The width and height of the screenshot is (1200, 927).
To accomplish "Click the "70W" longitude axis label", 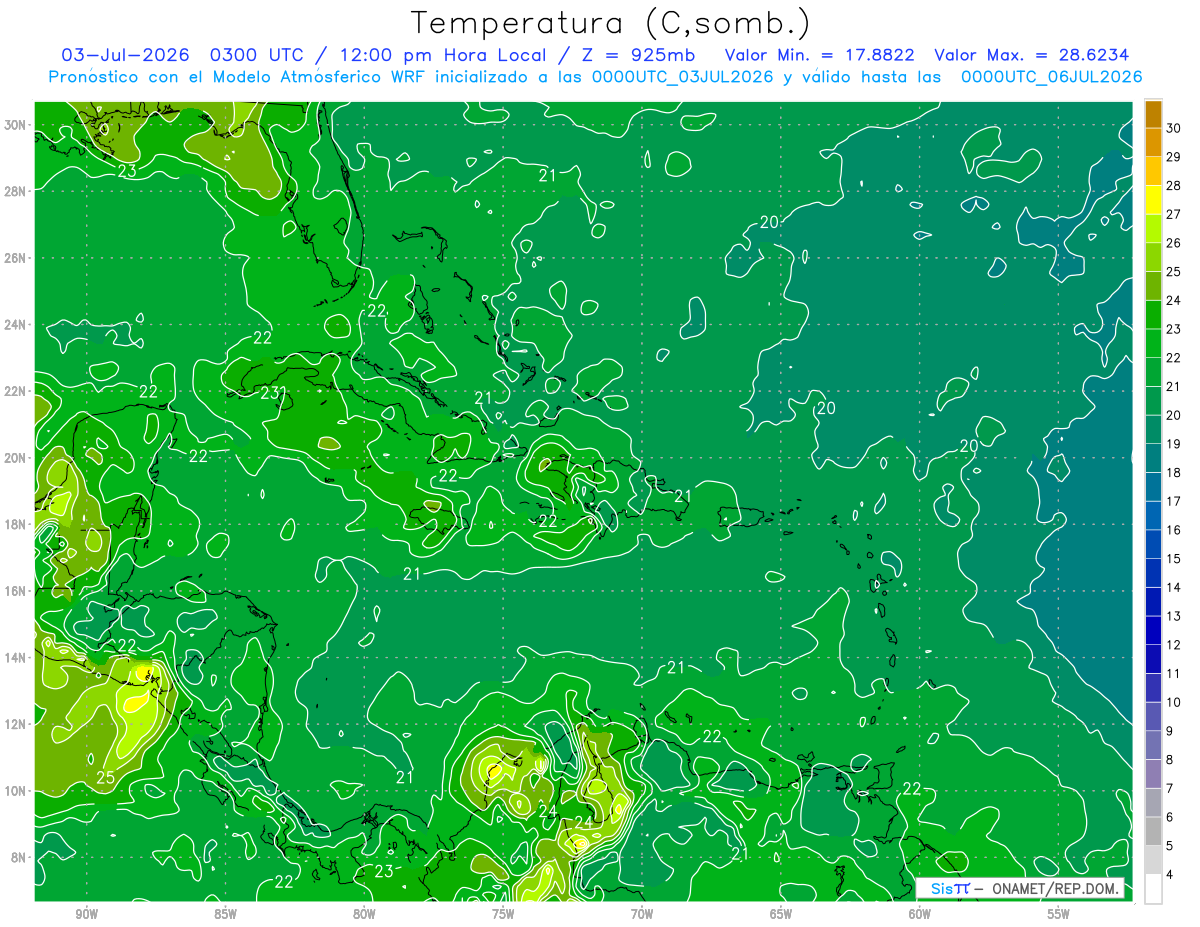I will click(x=642, y=914).
